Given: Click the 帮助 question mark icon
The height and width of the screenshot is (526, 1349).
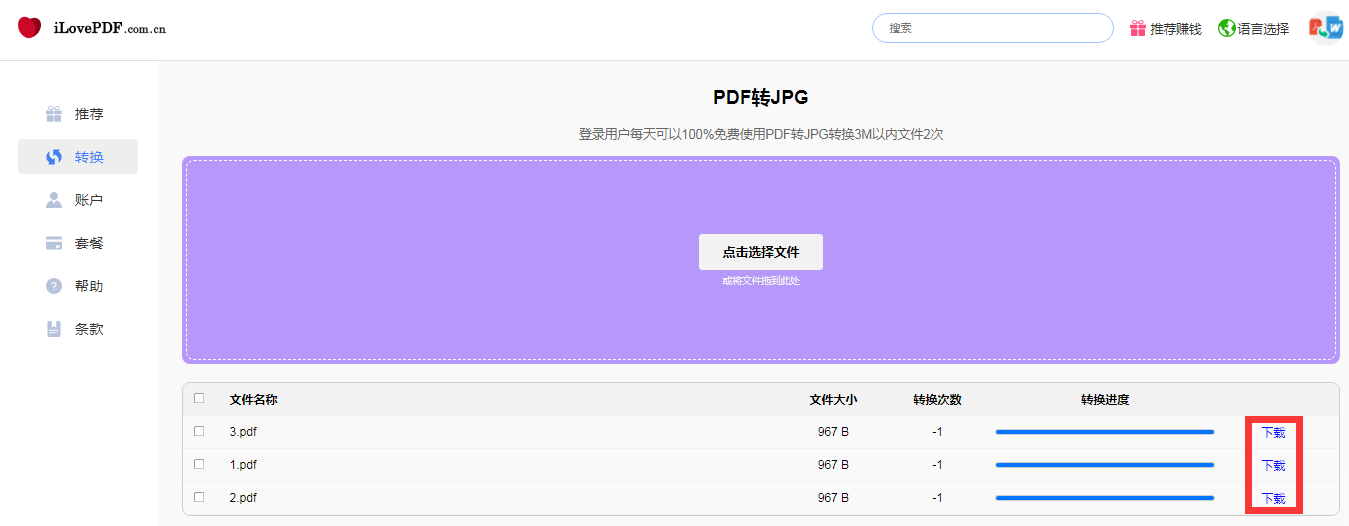Looking at the screenshot, I should pos(54,286).
